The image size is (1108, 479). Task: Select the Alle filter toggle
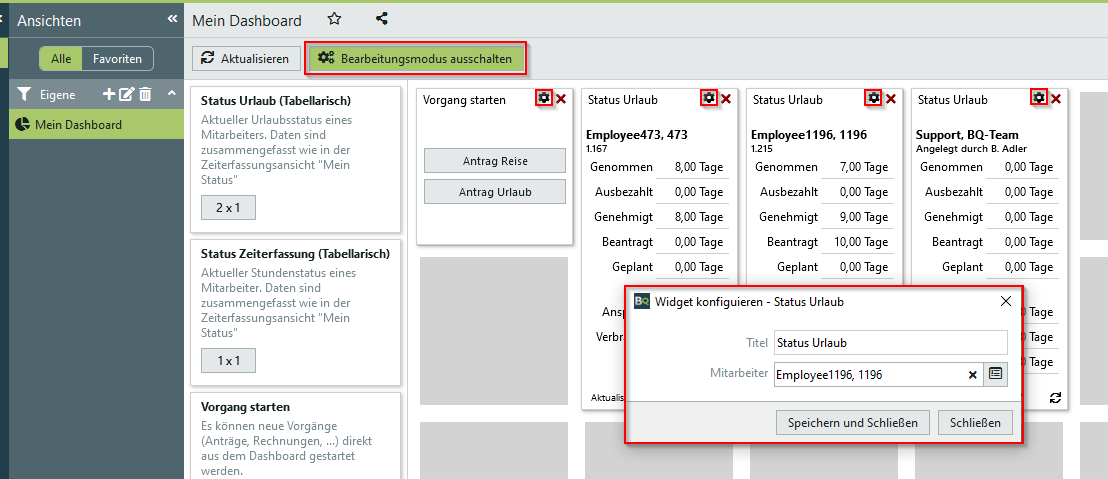coord(61,59)
